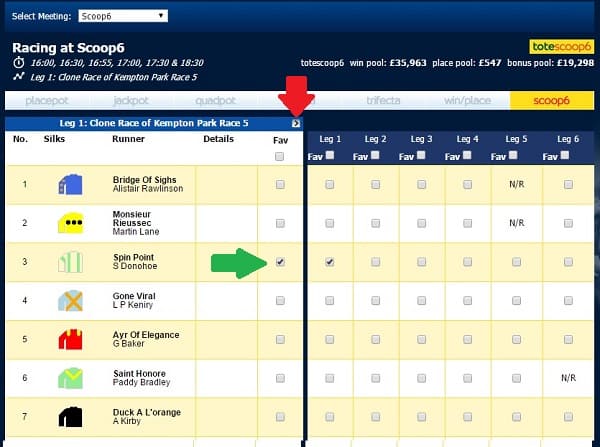Enable the Leg 4 Fav checkbox
The image size is (600, 447).
click(467, 155)
